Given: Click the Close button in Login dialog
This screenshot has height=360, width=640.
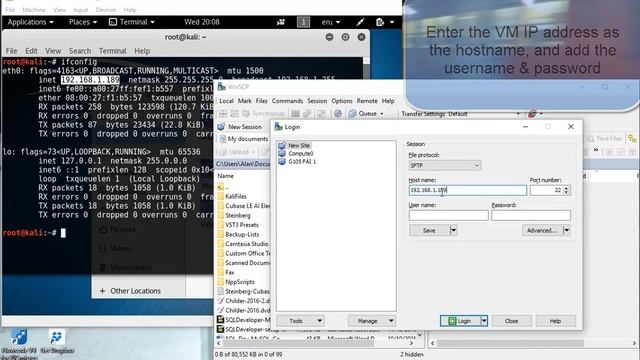Looking at the screenshot, I should [x=511, y=321].
